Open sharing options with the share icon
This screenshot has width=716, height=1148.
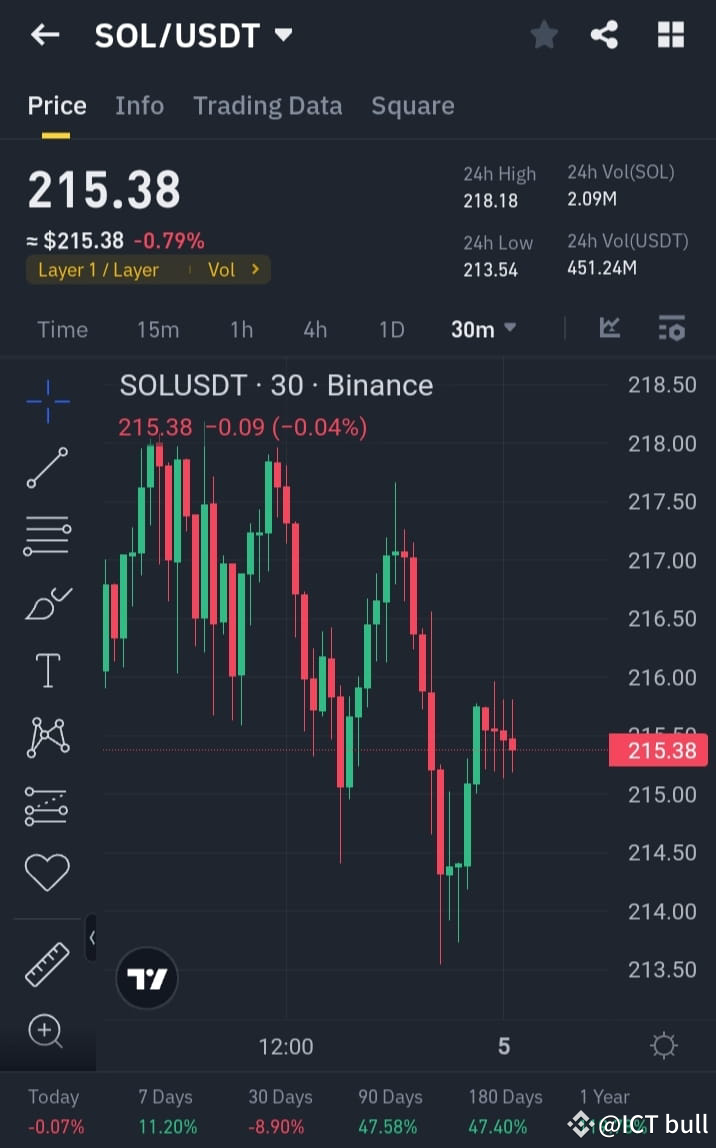[x=604, y=34]
